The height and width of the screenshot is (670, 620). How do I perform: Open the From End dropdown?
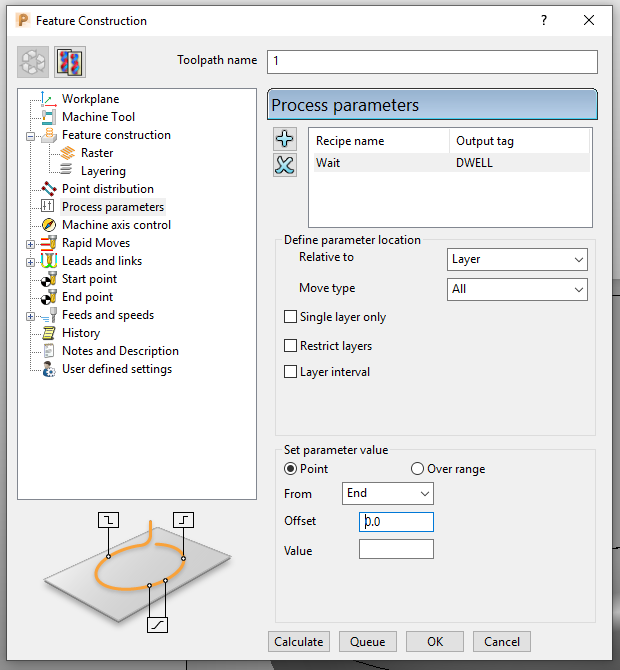coord(388,494)
